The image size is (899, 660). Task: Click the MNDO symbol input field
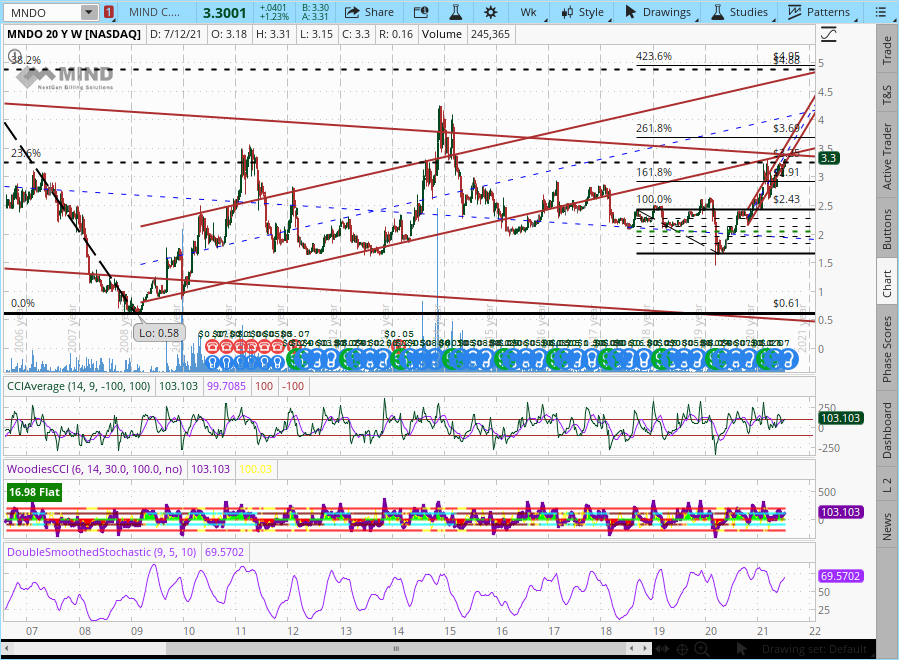coord(42,12)
